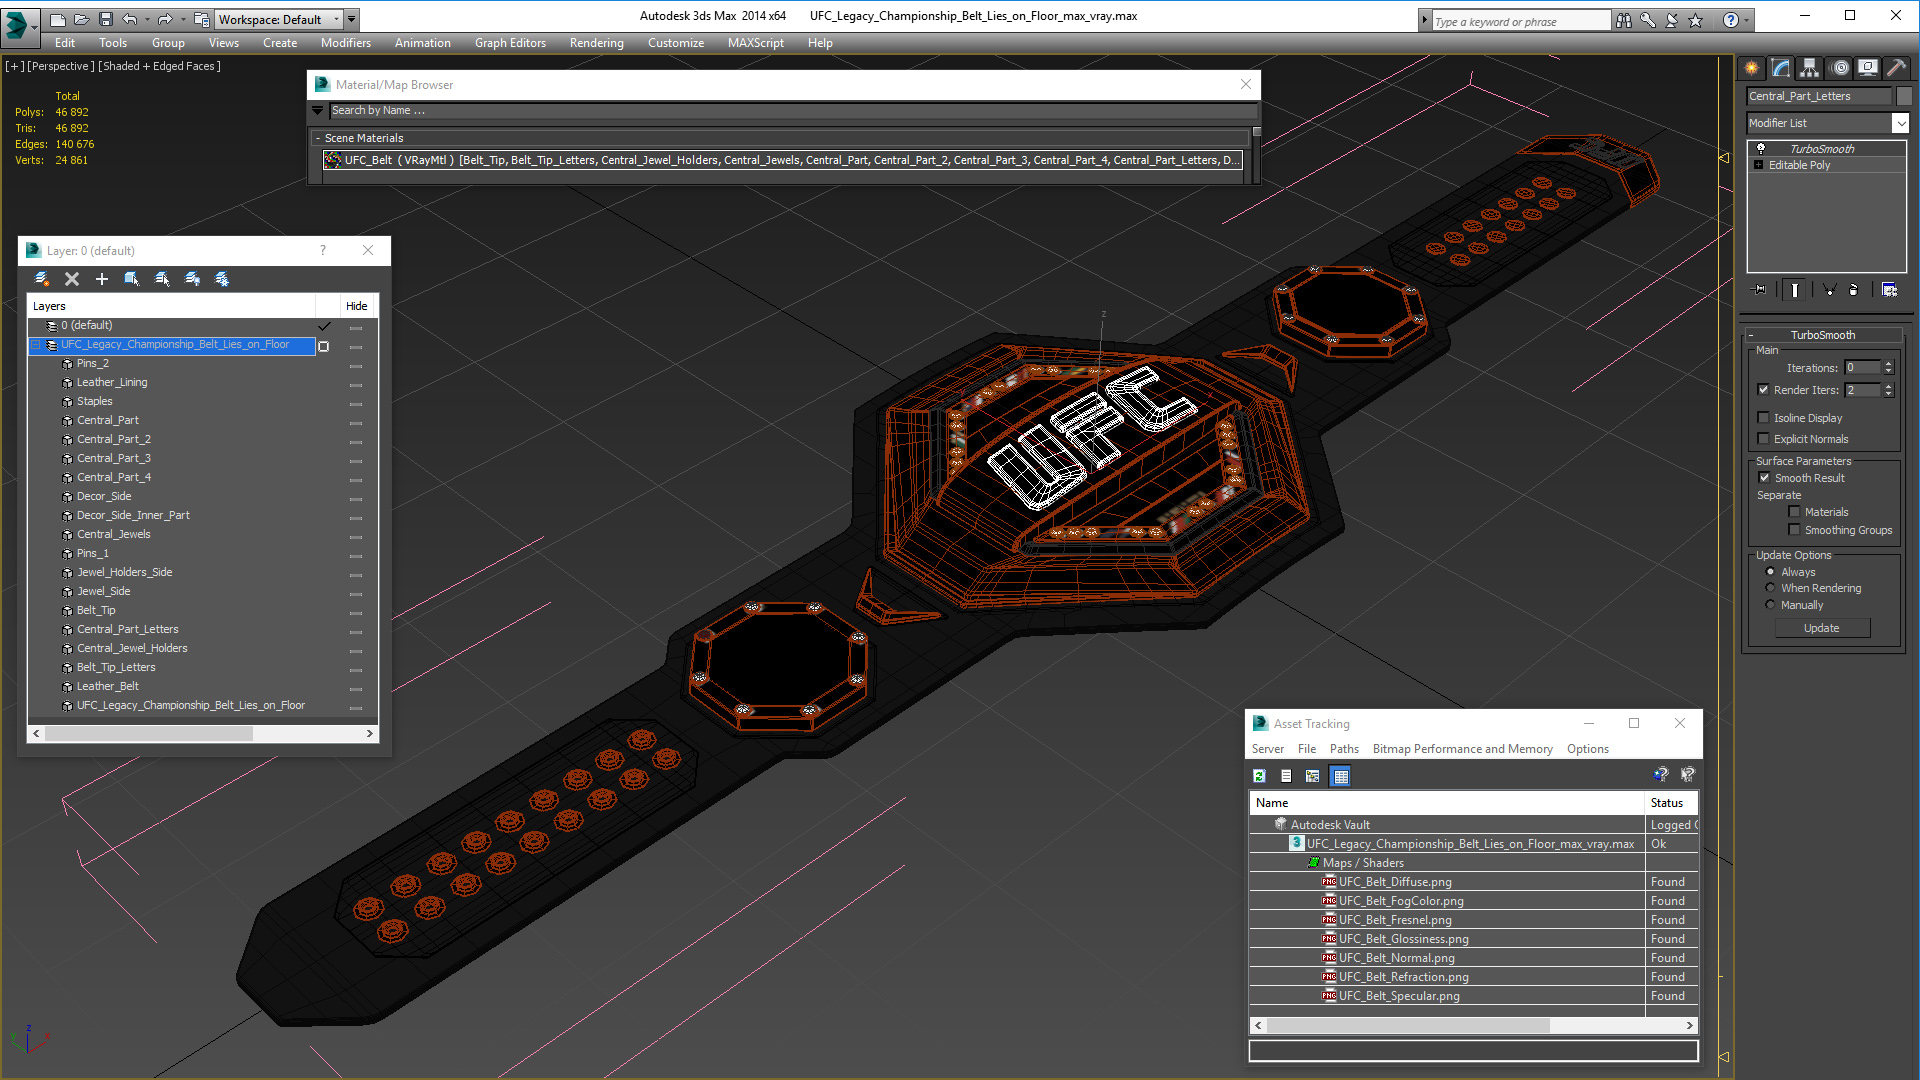Click Iterations spinner arrows
This screenshot has height=1080, width=1920.
[x=1888, y=368]
